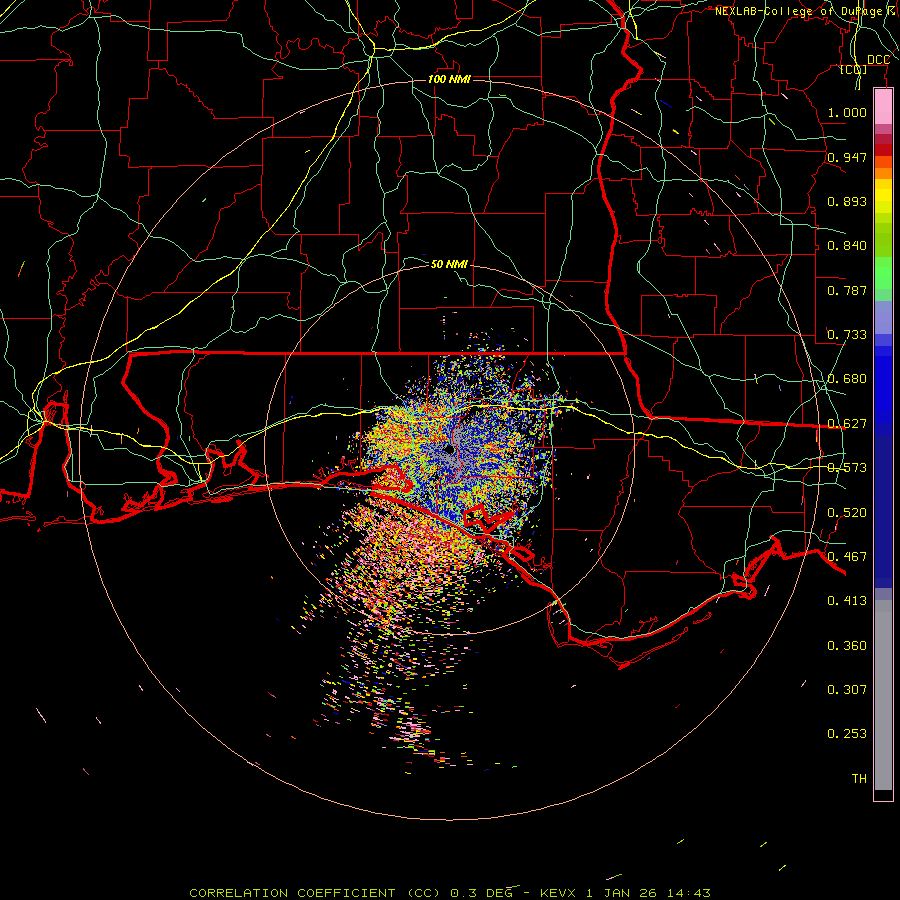Click the "[CC]" legend unit label
Screen dimensions: 900x900
coord(854,69)
